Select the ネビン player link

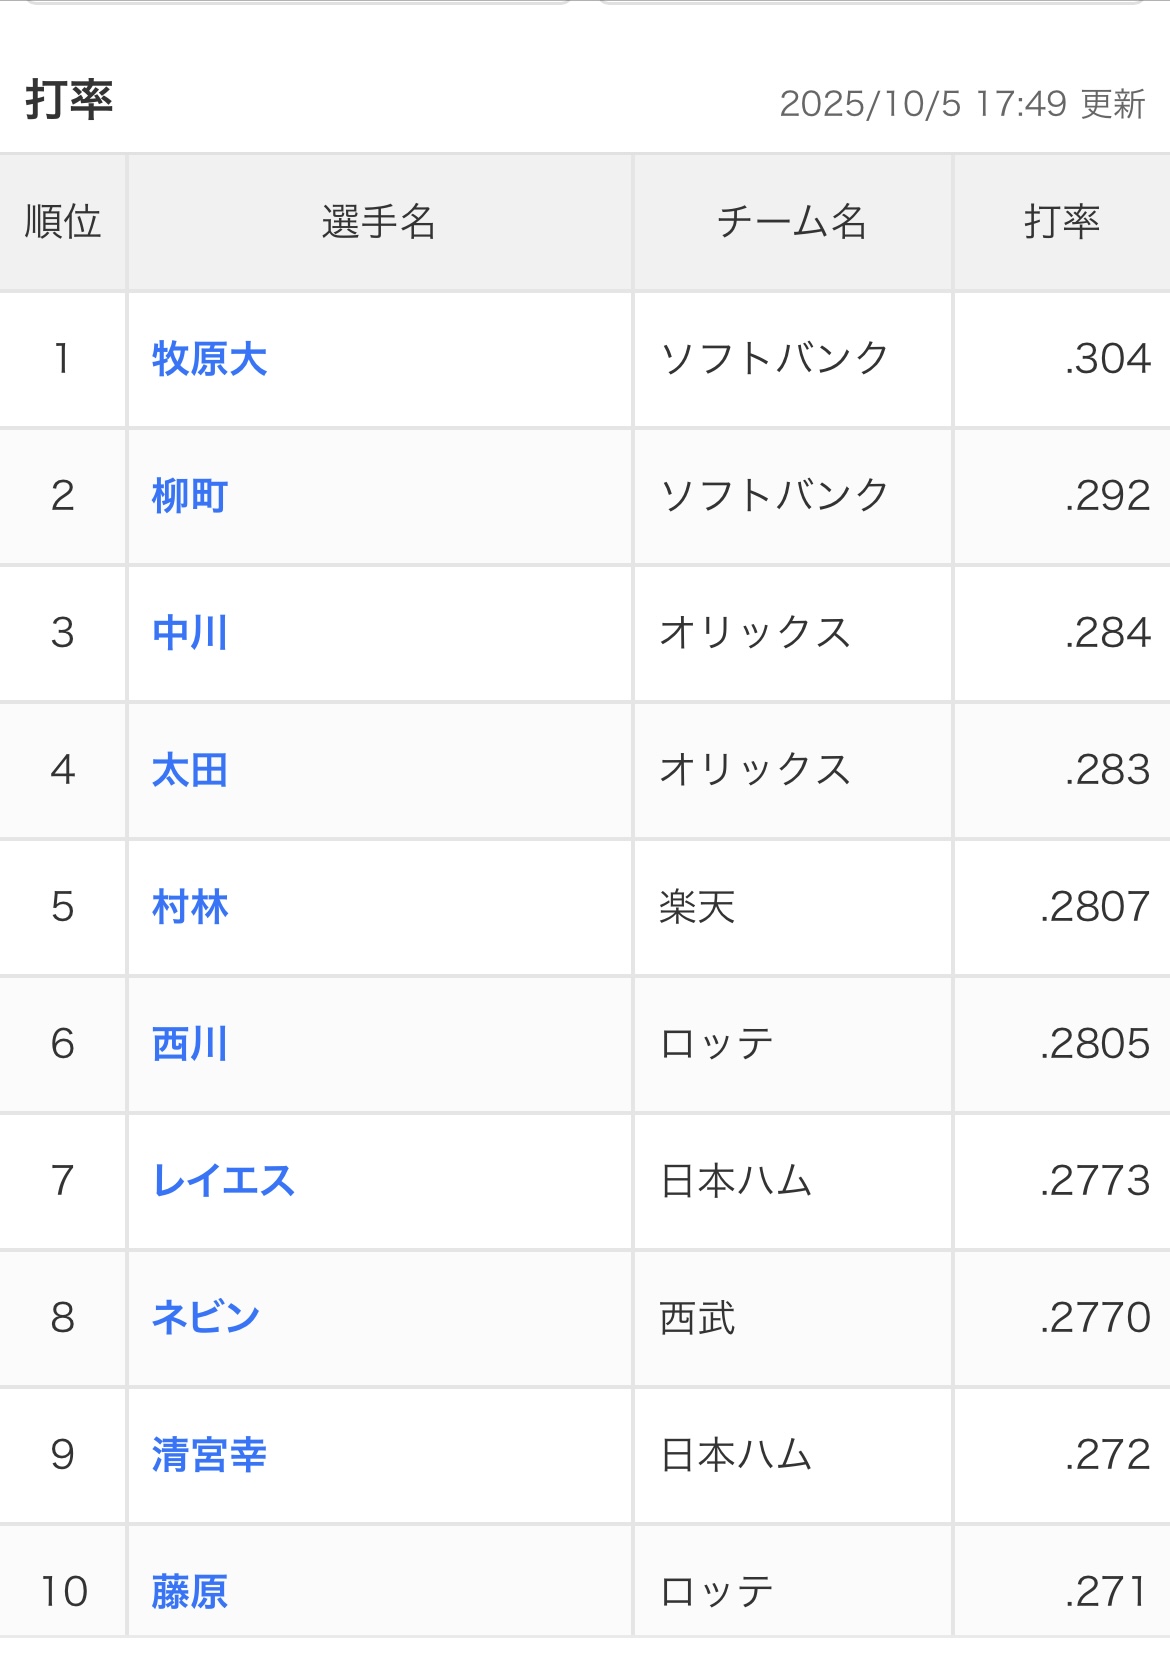click(x=206, y=1318)
